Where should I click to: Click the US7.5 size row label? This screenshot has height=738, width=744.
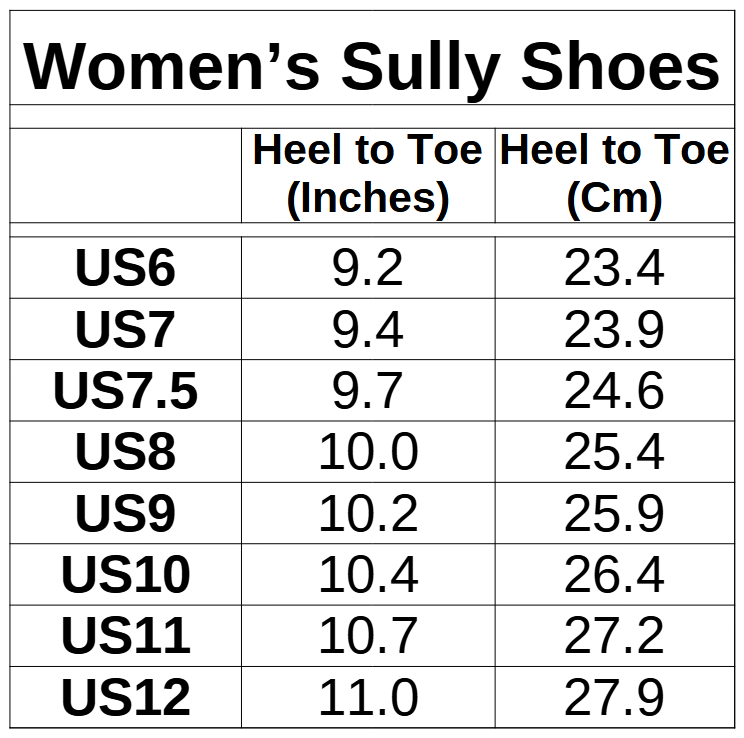(x=126, y=391)
